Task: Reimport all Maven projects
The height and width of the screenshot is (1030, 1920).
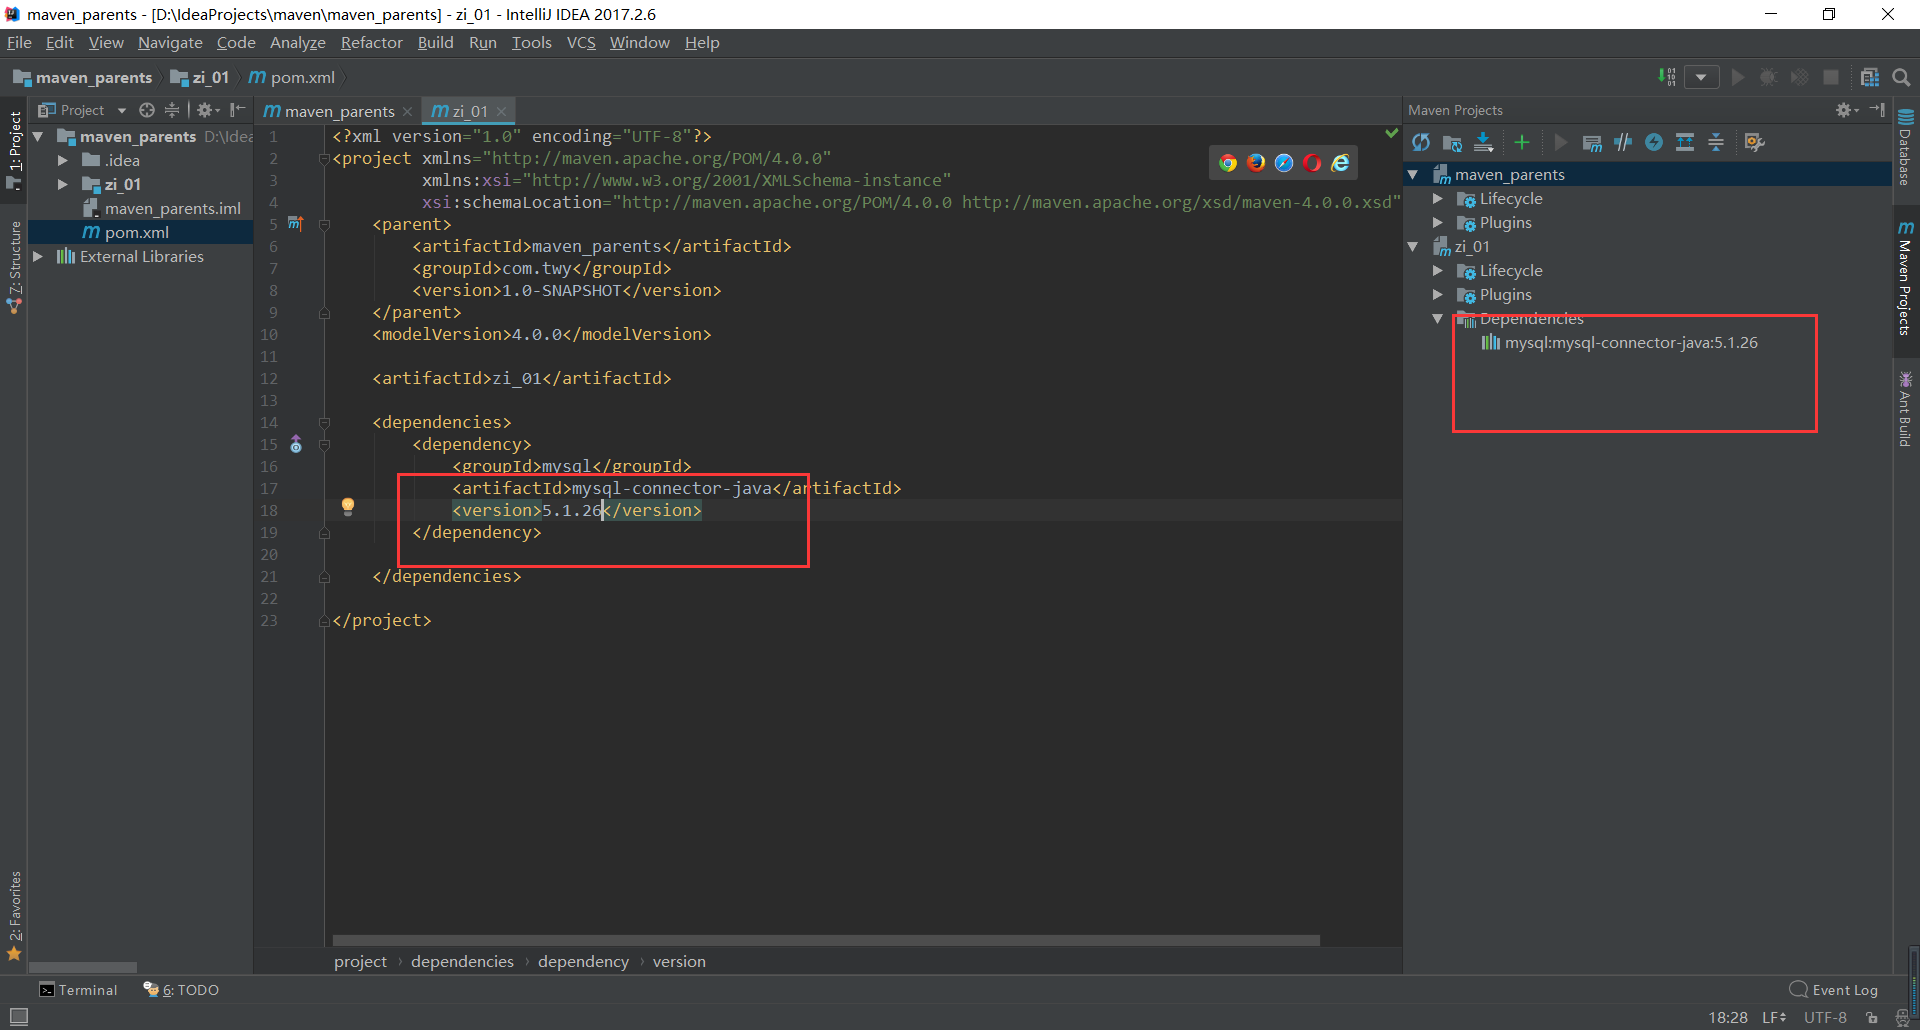Action: tap(1421, 142)
